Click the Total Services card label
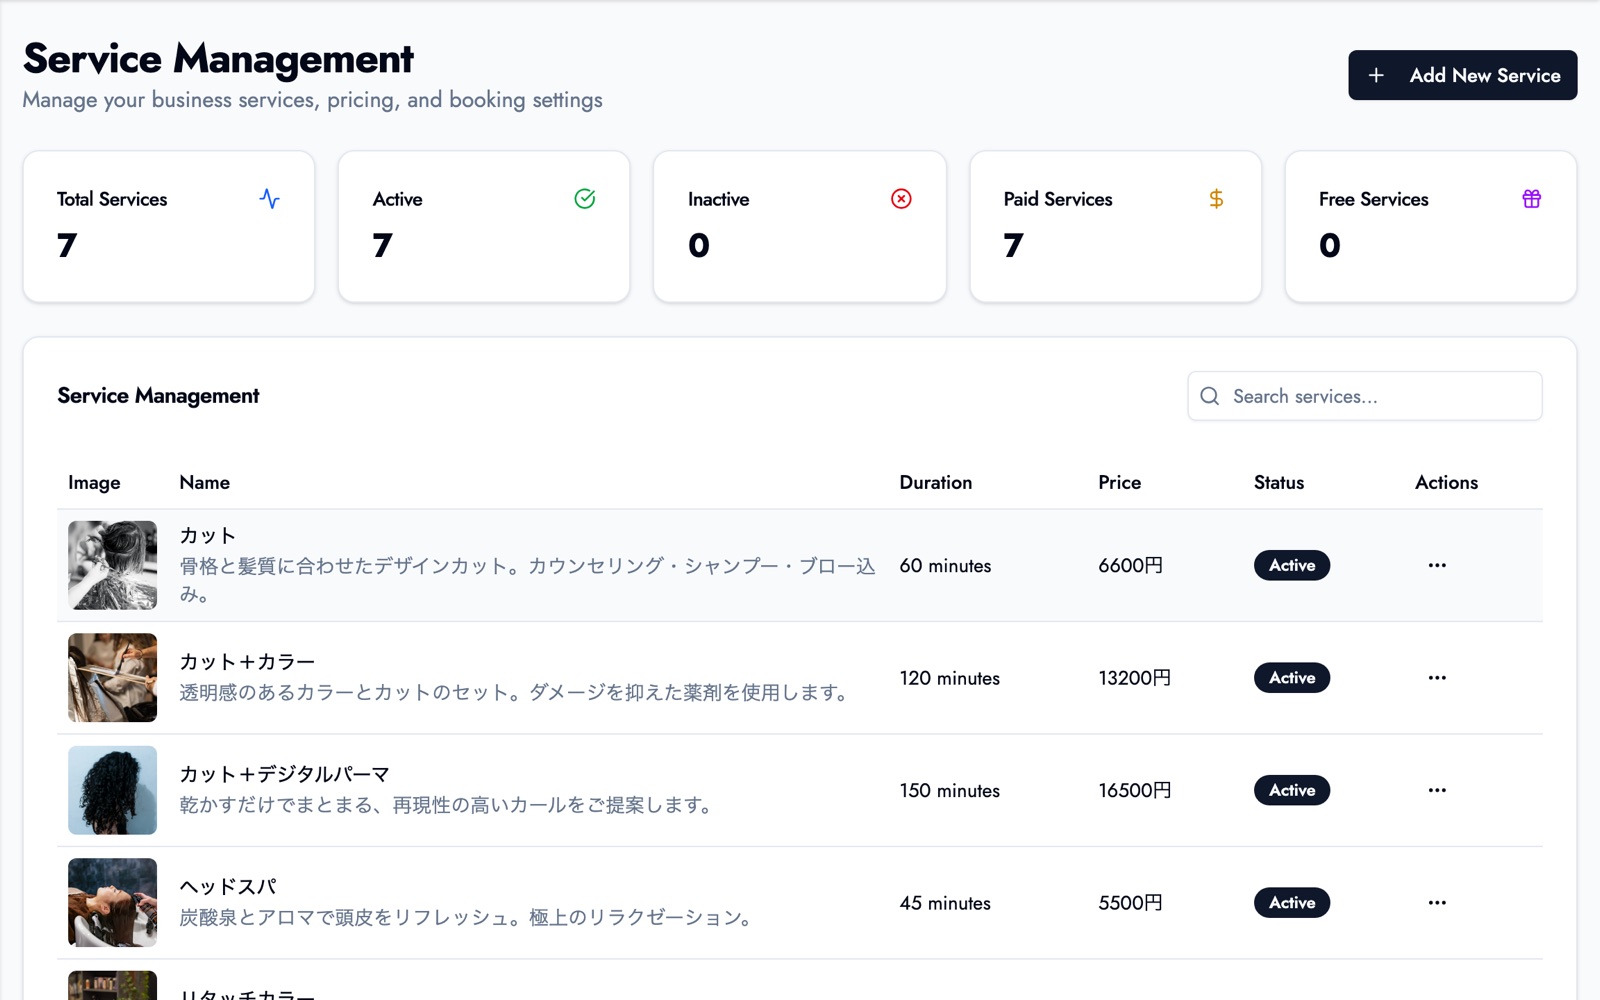 coord(112,199)
